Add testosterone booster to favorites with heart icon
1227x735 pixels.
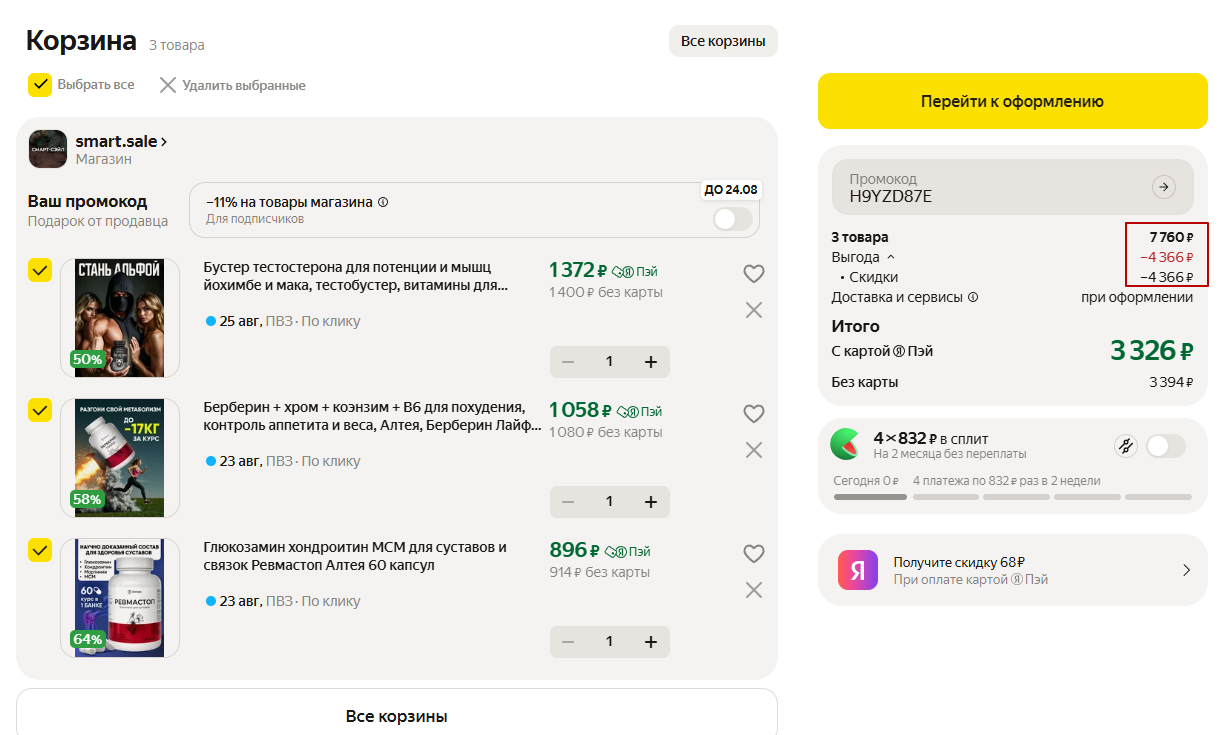[754, 274]
